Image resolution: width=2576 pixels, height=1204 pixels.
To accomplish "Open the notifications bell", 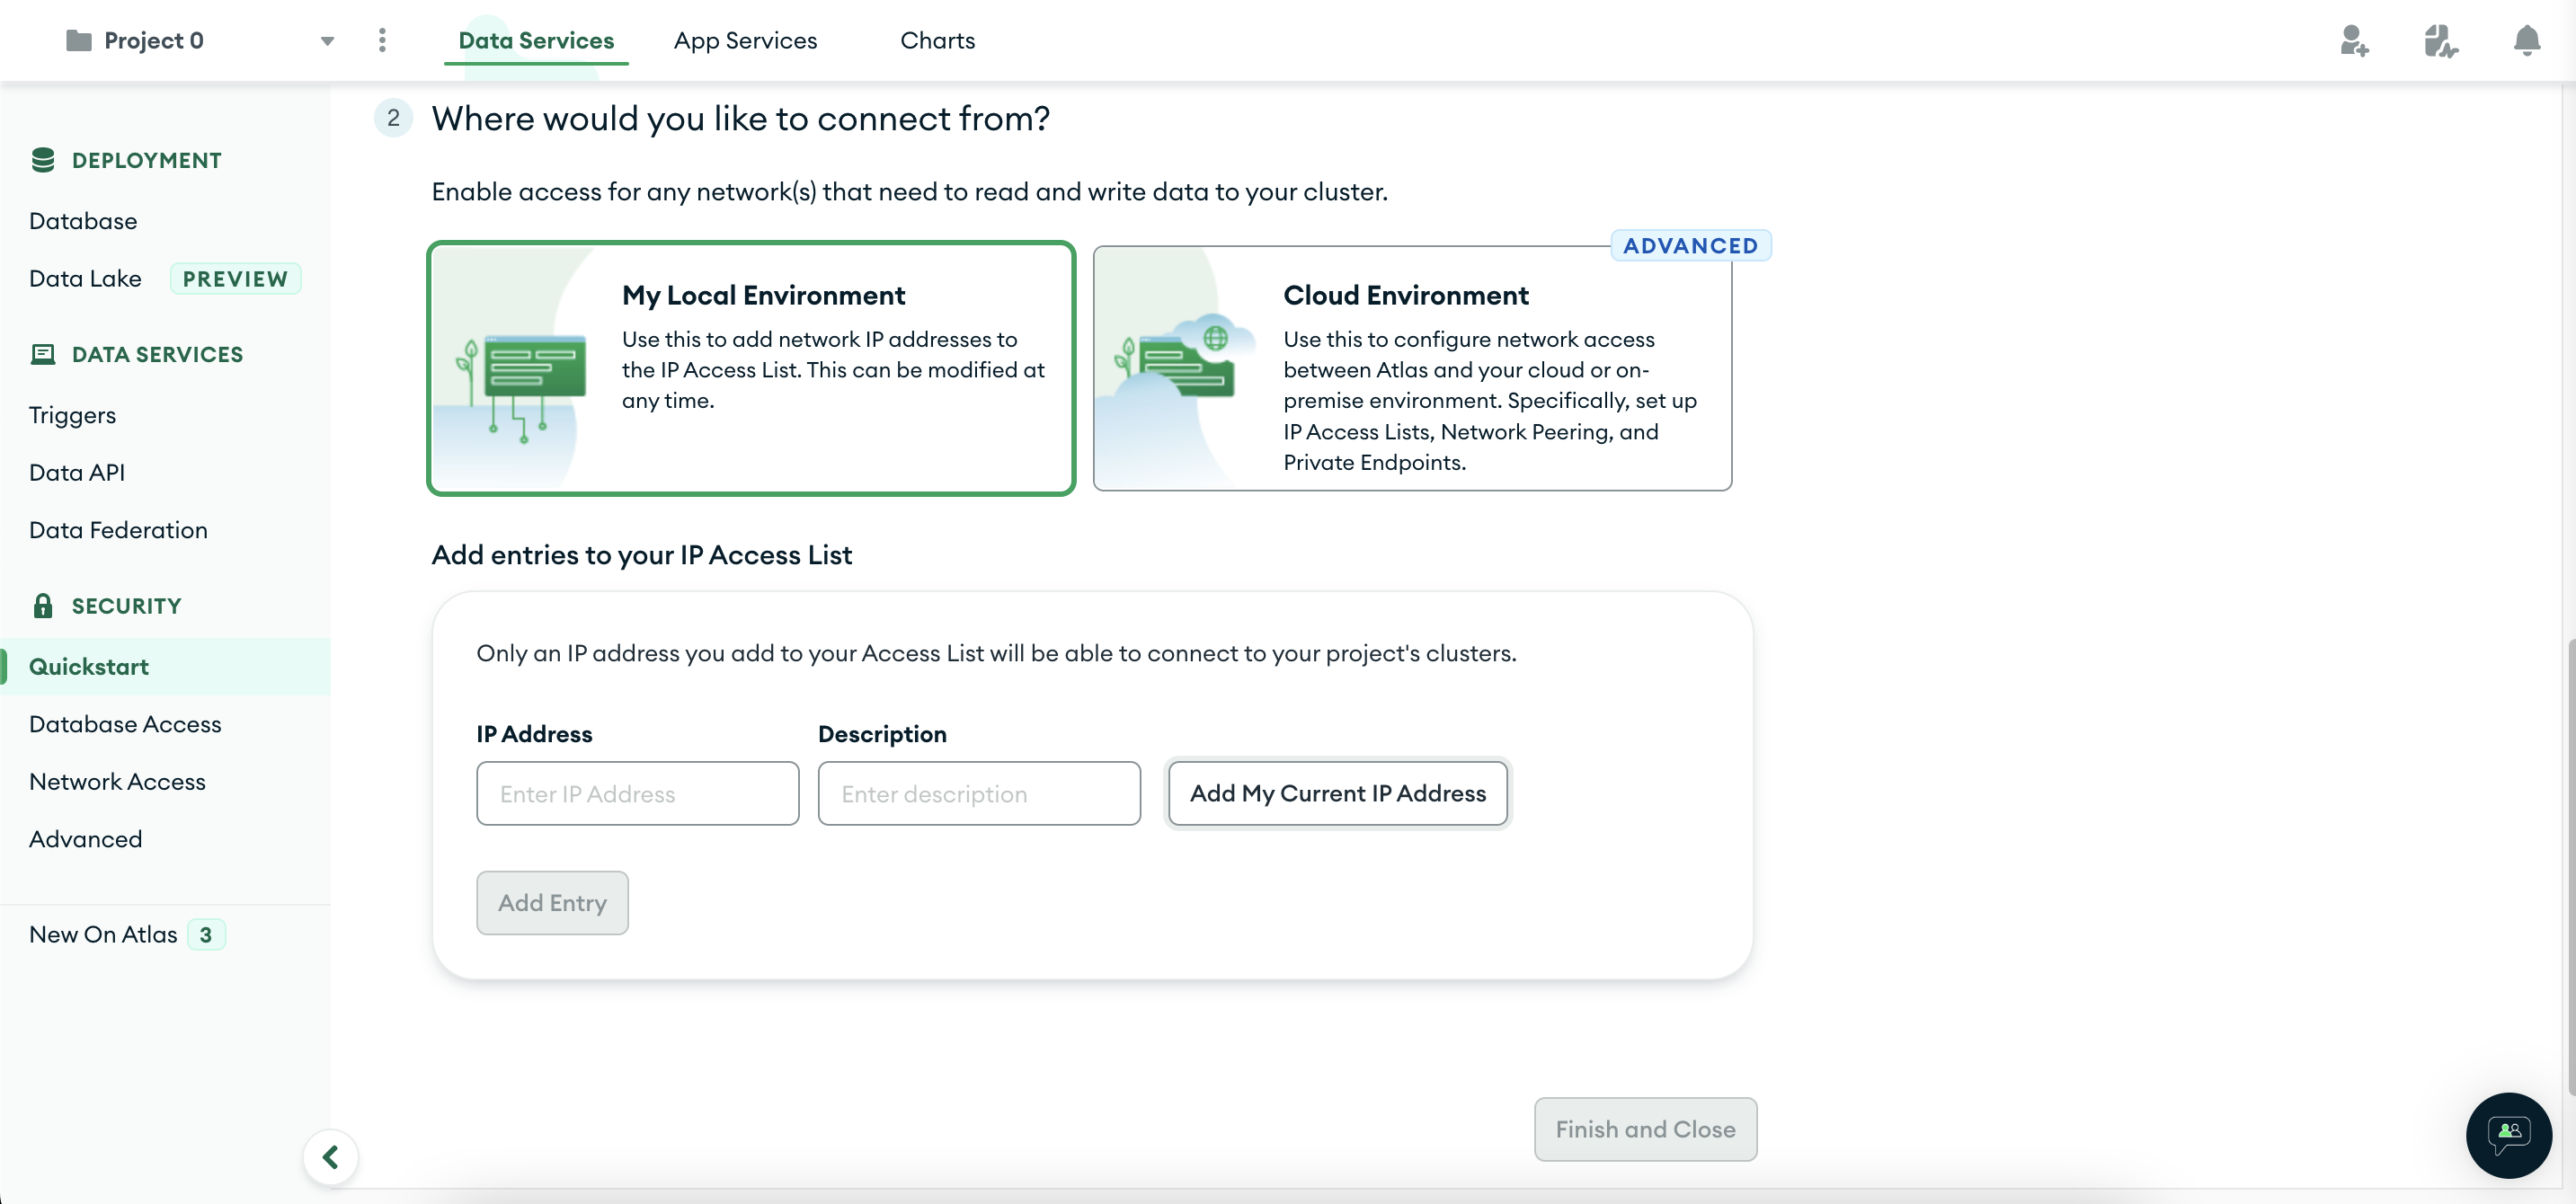I will (x=2526, y=41).
